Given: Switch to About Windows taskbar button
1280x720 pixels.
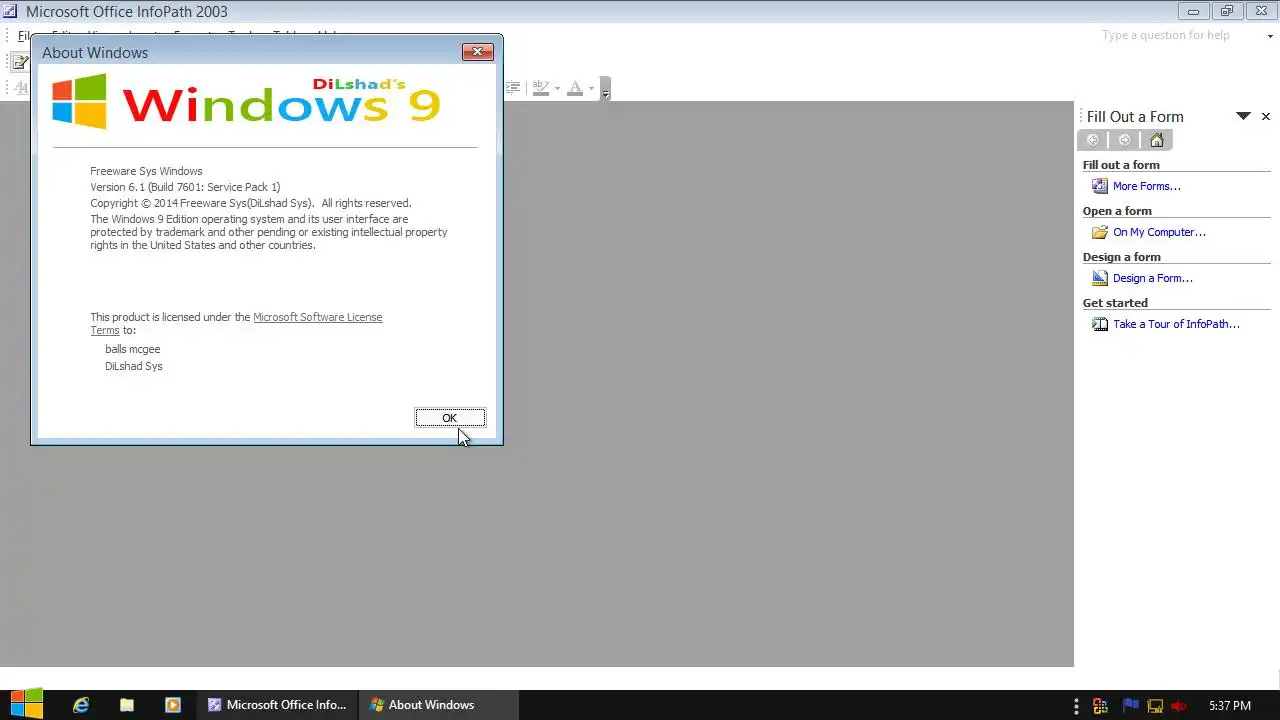Looking at the screenshot, I should (x=439, y=705).
